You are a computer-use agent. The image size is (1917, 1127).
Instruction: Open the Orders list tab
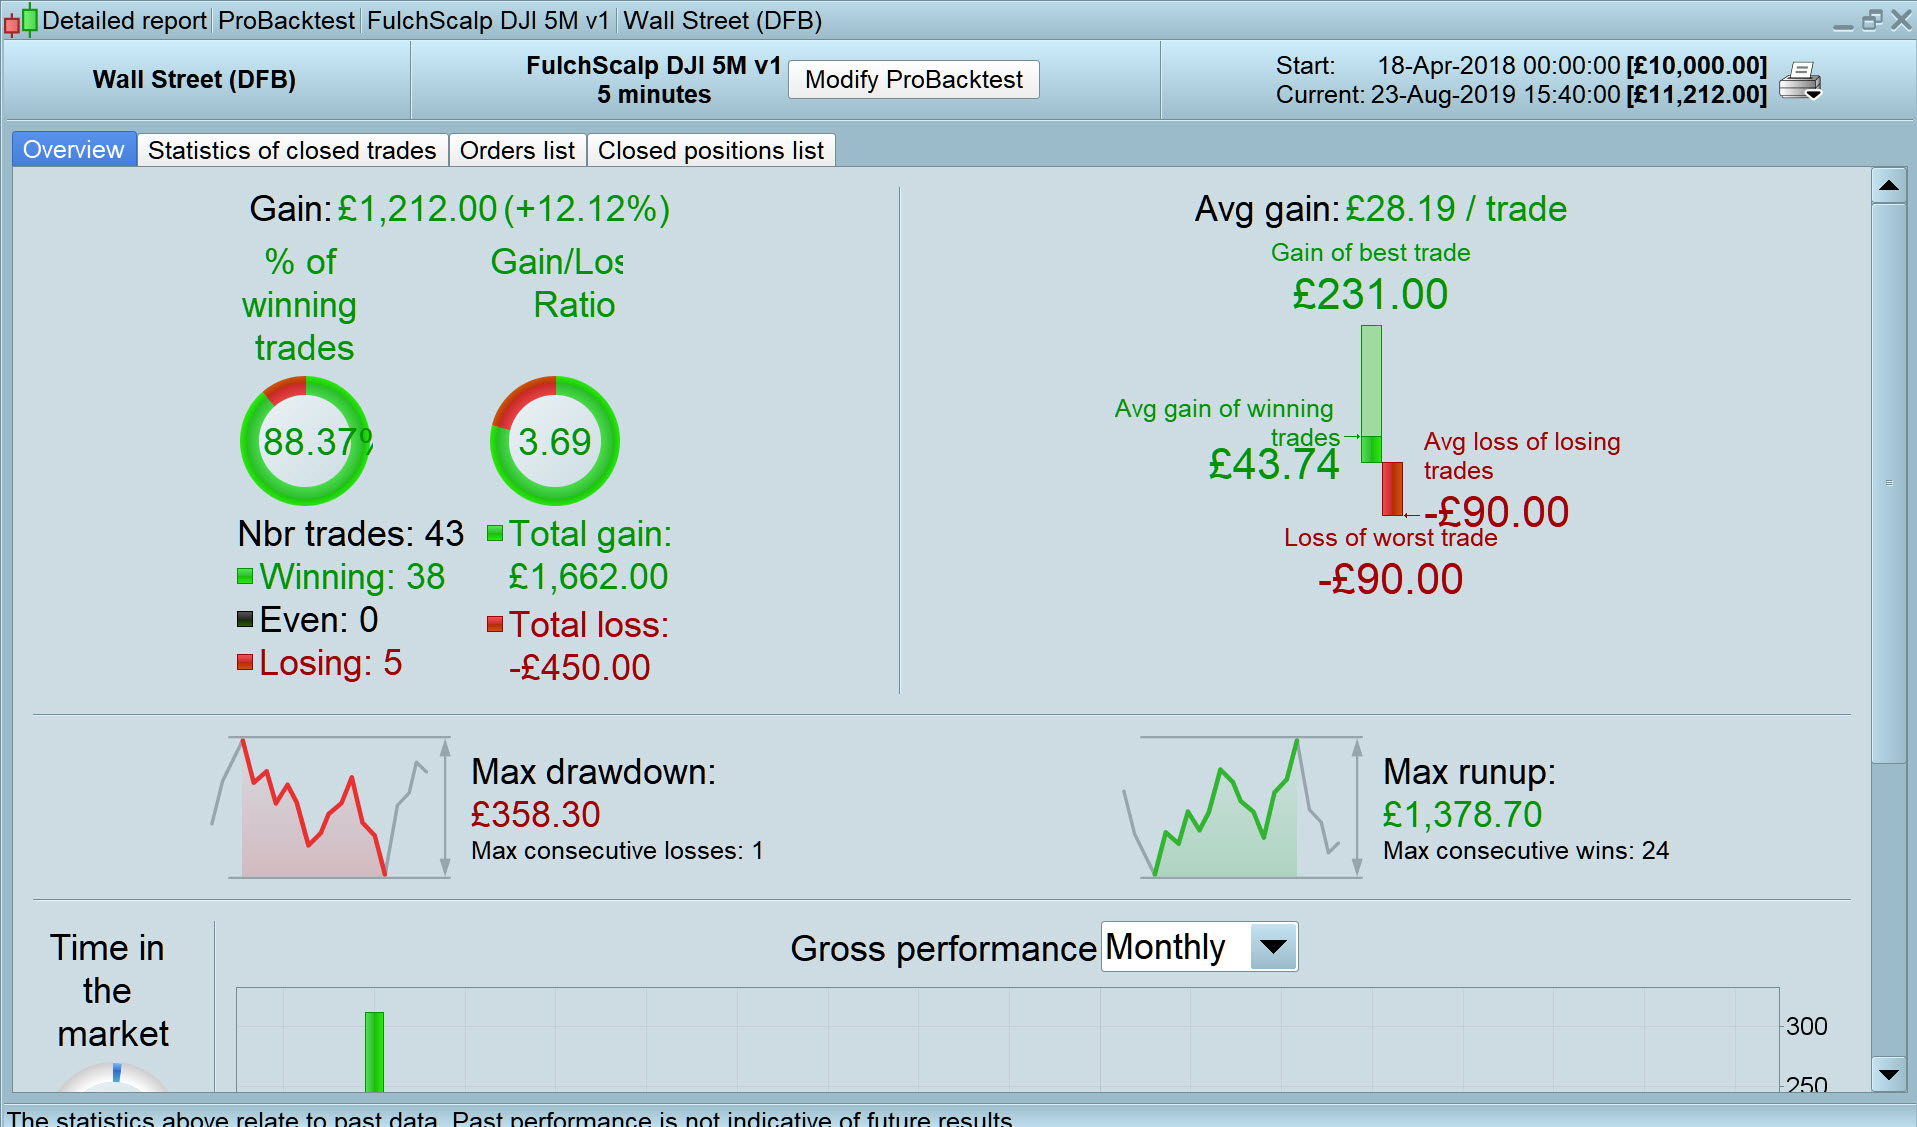(517, 150)
